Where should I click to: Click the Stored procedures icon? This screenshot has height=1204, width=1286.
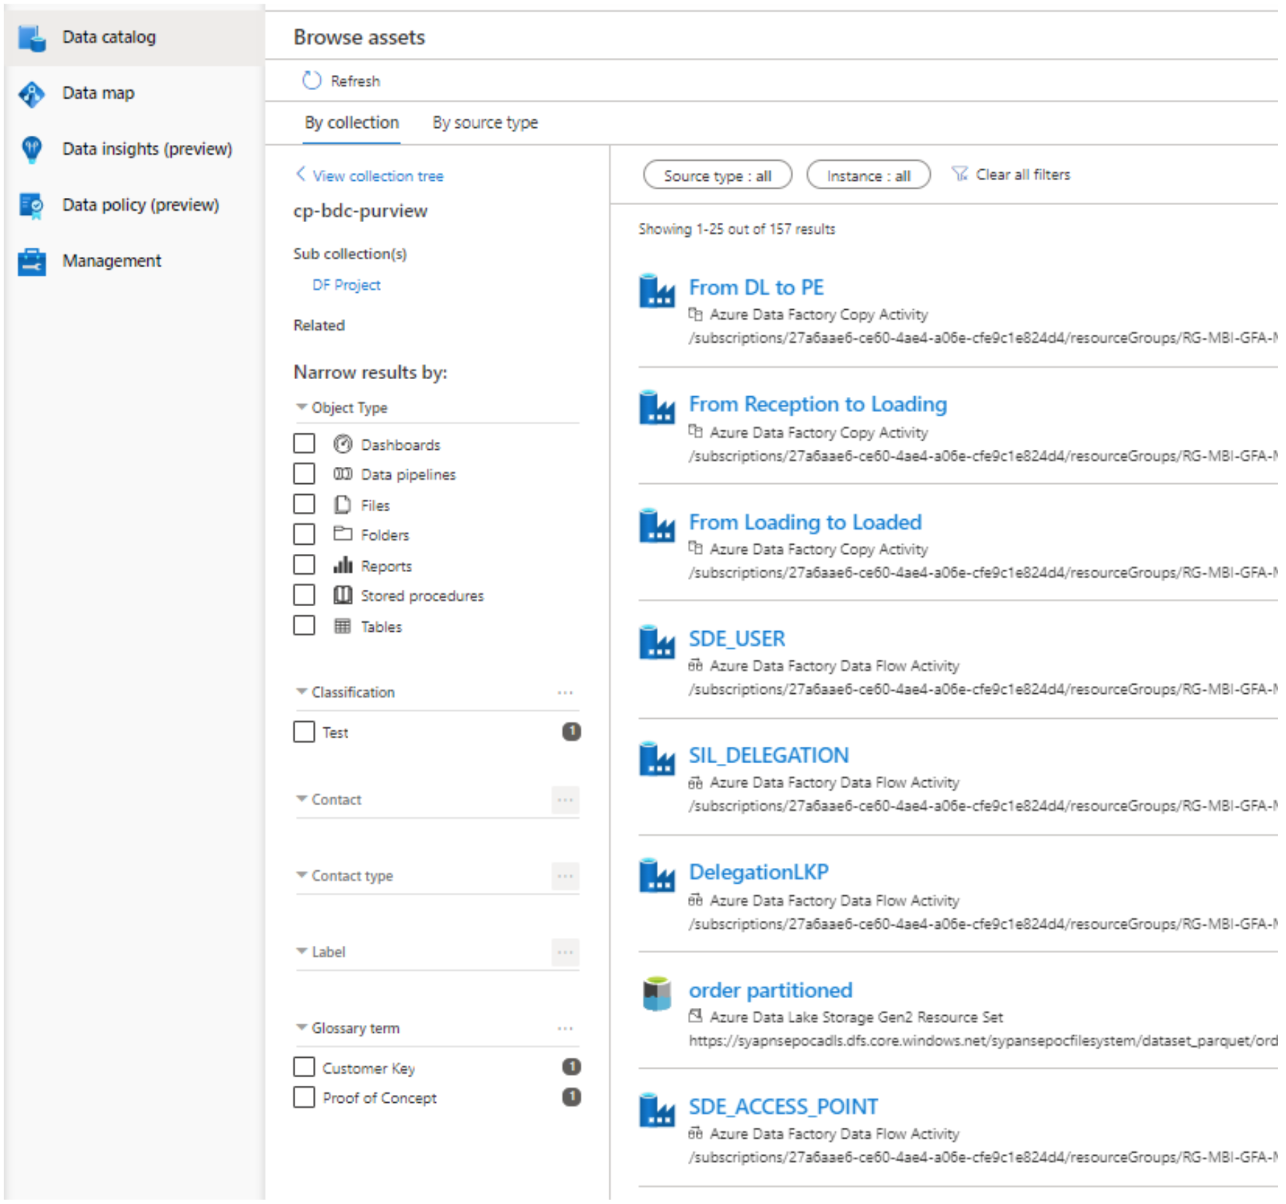343,595
